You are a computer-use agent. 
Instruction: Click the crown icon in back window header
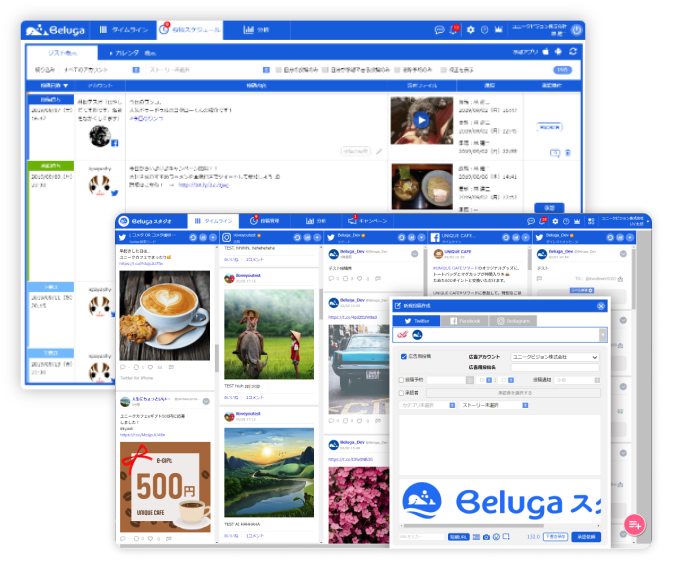pos(498,30)
